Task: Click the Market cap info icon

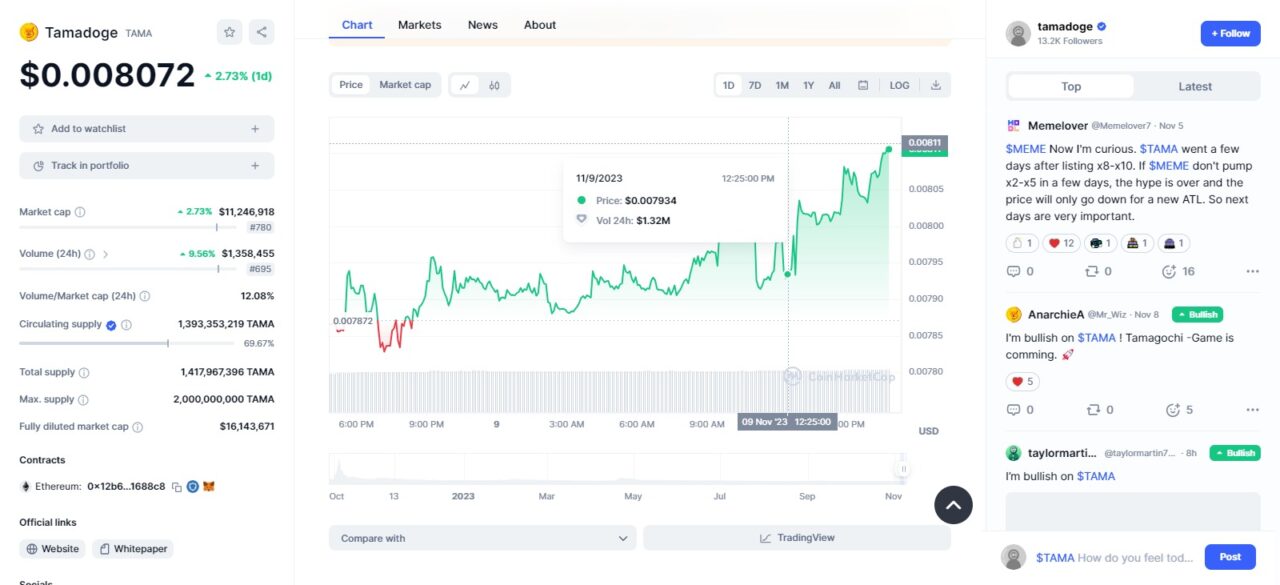Action: [x=80, y=212]
